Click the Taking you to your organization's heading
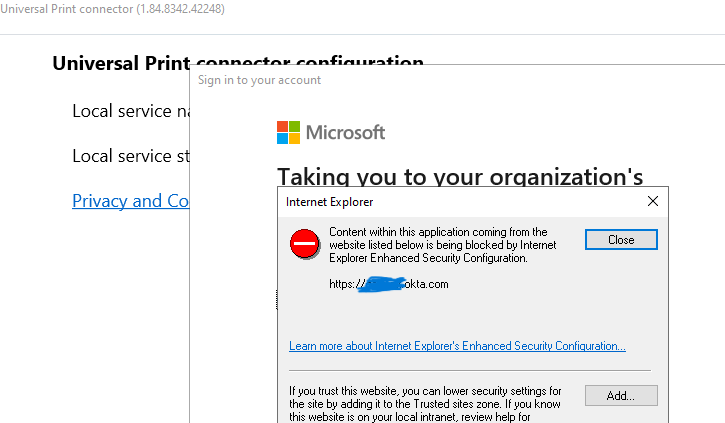 tap(459, 176)
